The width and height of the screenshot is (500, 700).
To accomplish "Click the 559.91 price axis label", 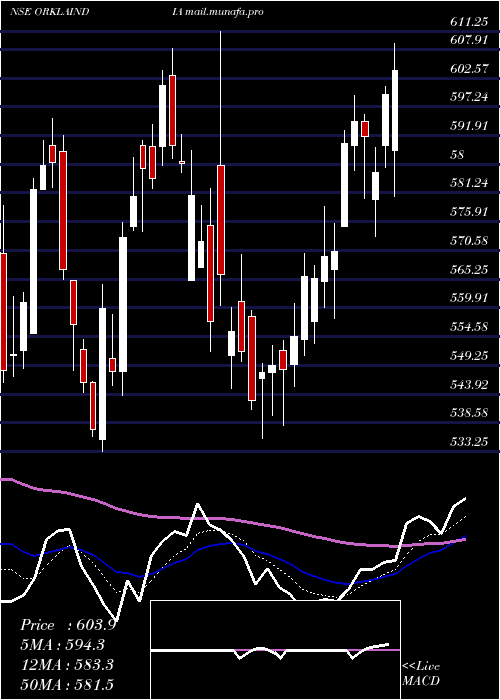I will pyautogui.click(x=470, y=298).
